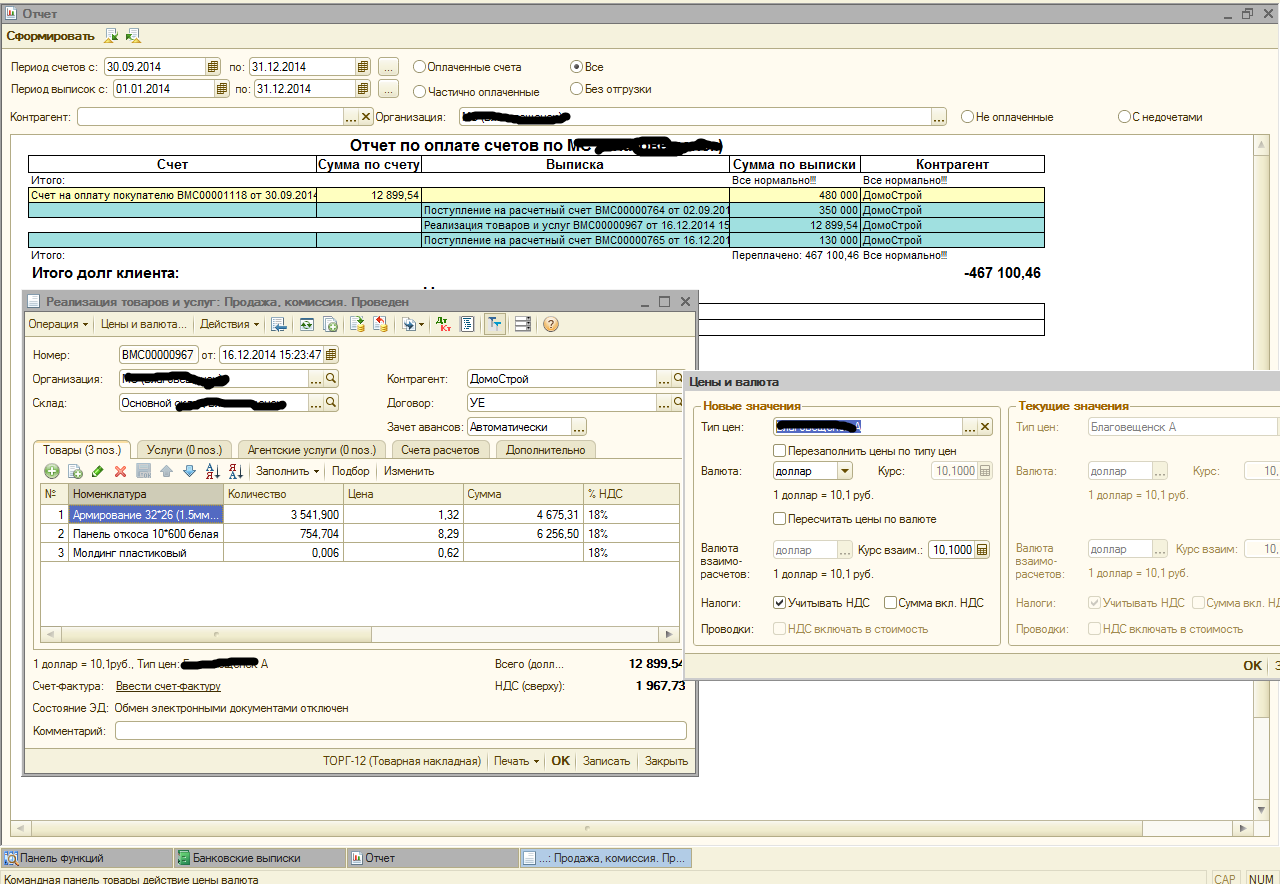Open the help question mark icon

tap(550, 324)
